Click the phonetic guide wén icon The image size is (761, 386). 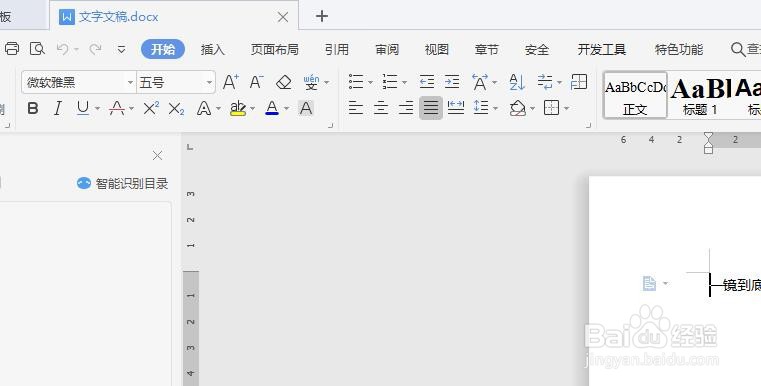pyautogui.click(x=311, y=82)
